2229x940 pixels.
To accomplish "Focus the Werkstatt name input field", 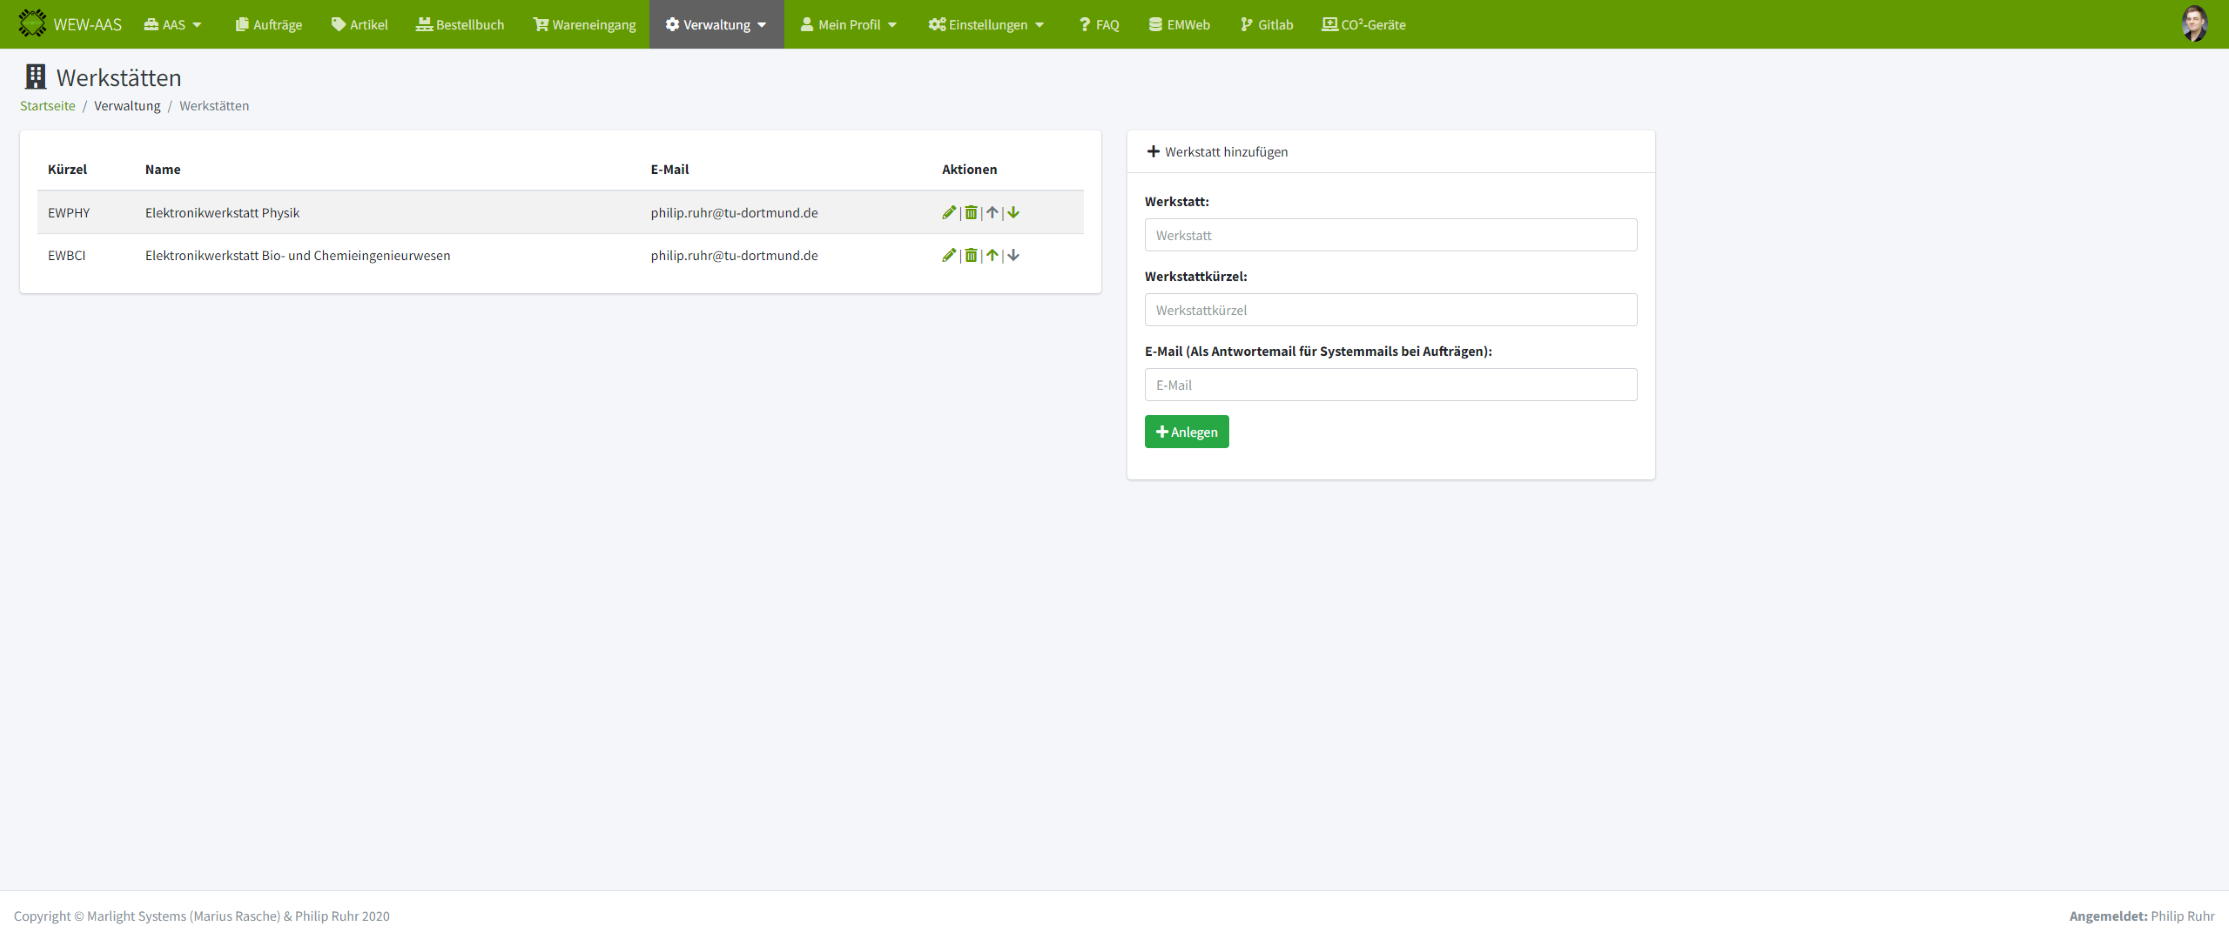I will [1390, 235].
